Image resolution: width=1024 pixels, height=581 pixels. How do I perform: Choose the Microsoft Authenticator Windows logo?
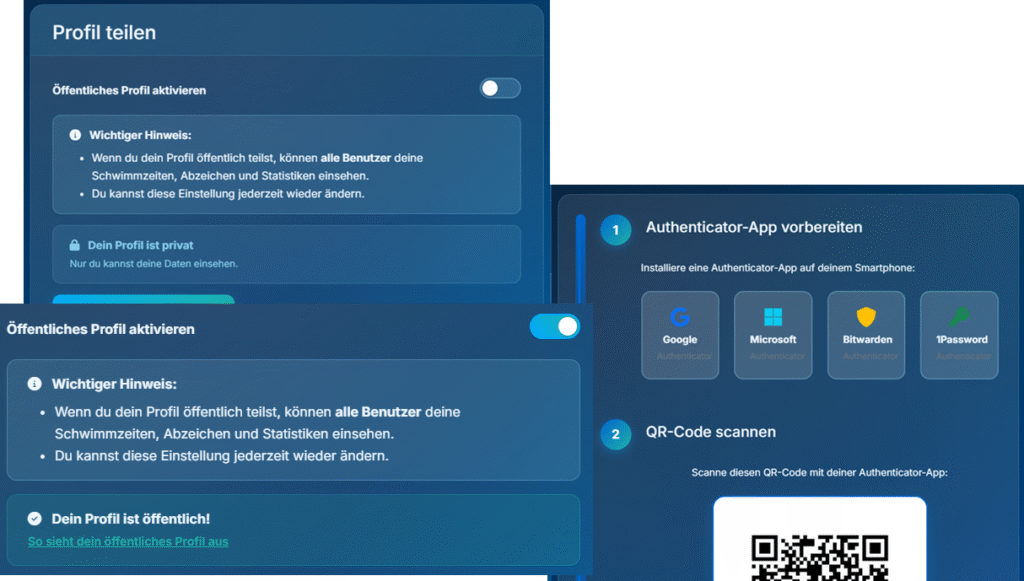pyautogui.click(x=773, y=317)
